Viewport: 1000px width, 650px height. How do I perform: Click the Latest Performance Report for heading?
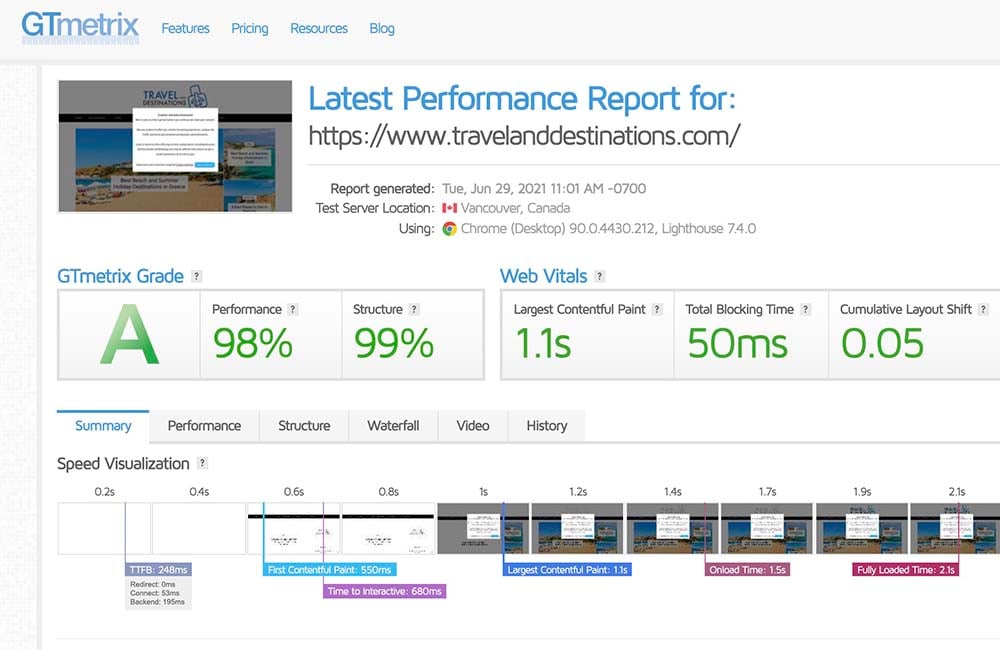(x=522, y=99)
